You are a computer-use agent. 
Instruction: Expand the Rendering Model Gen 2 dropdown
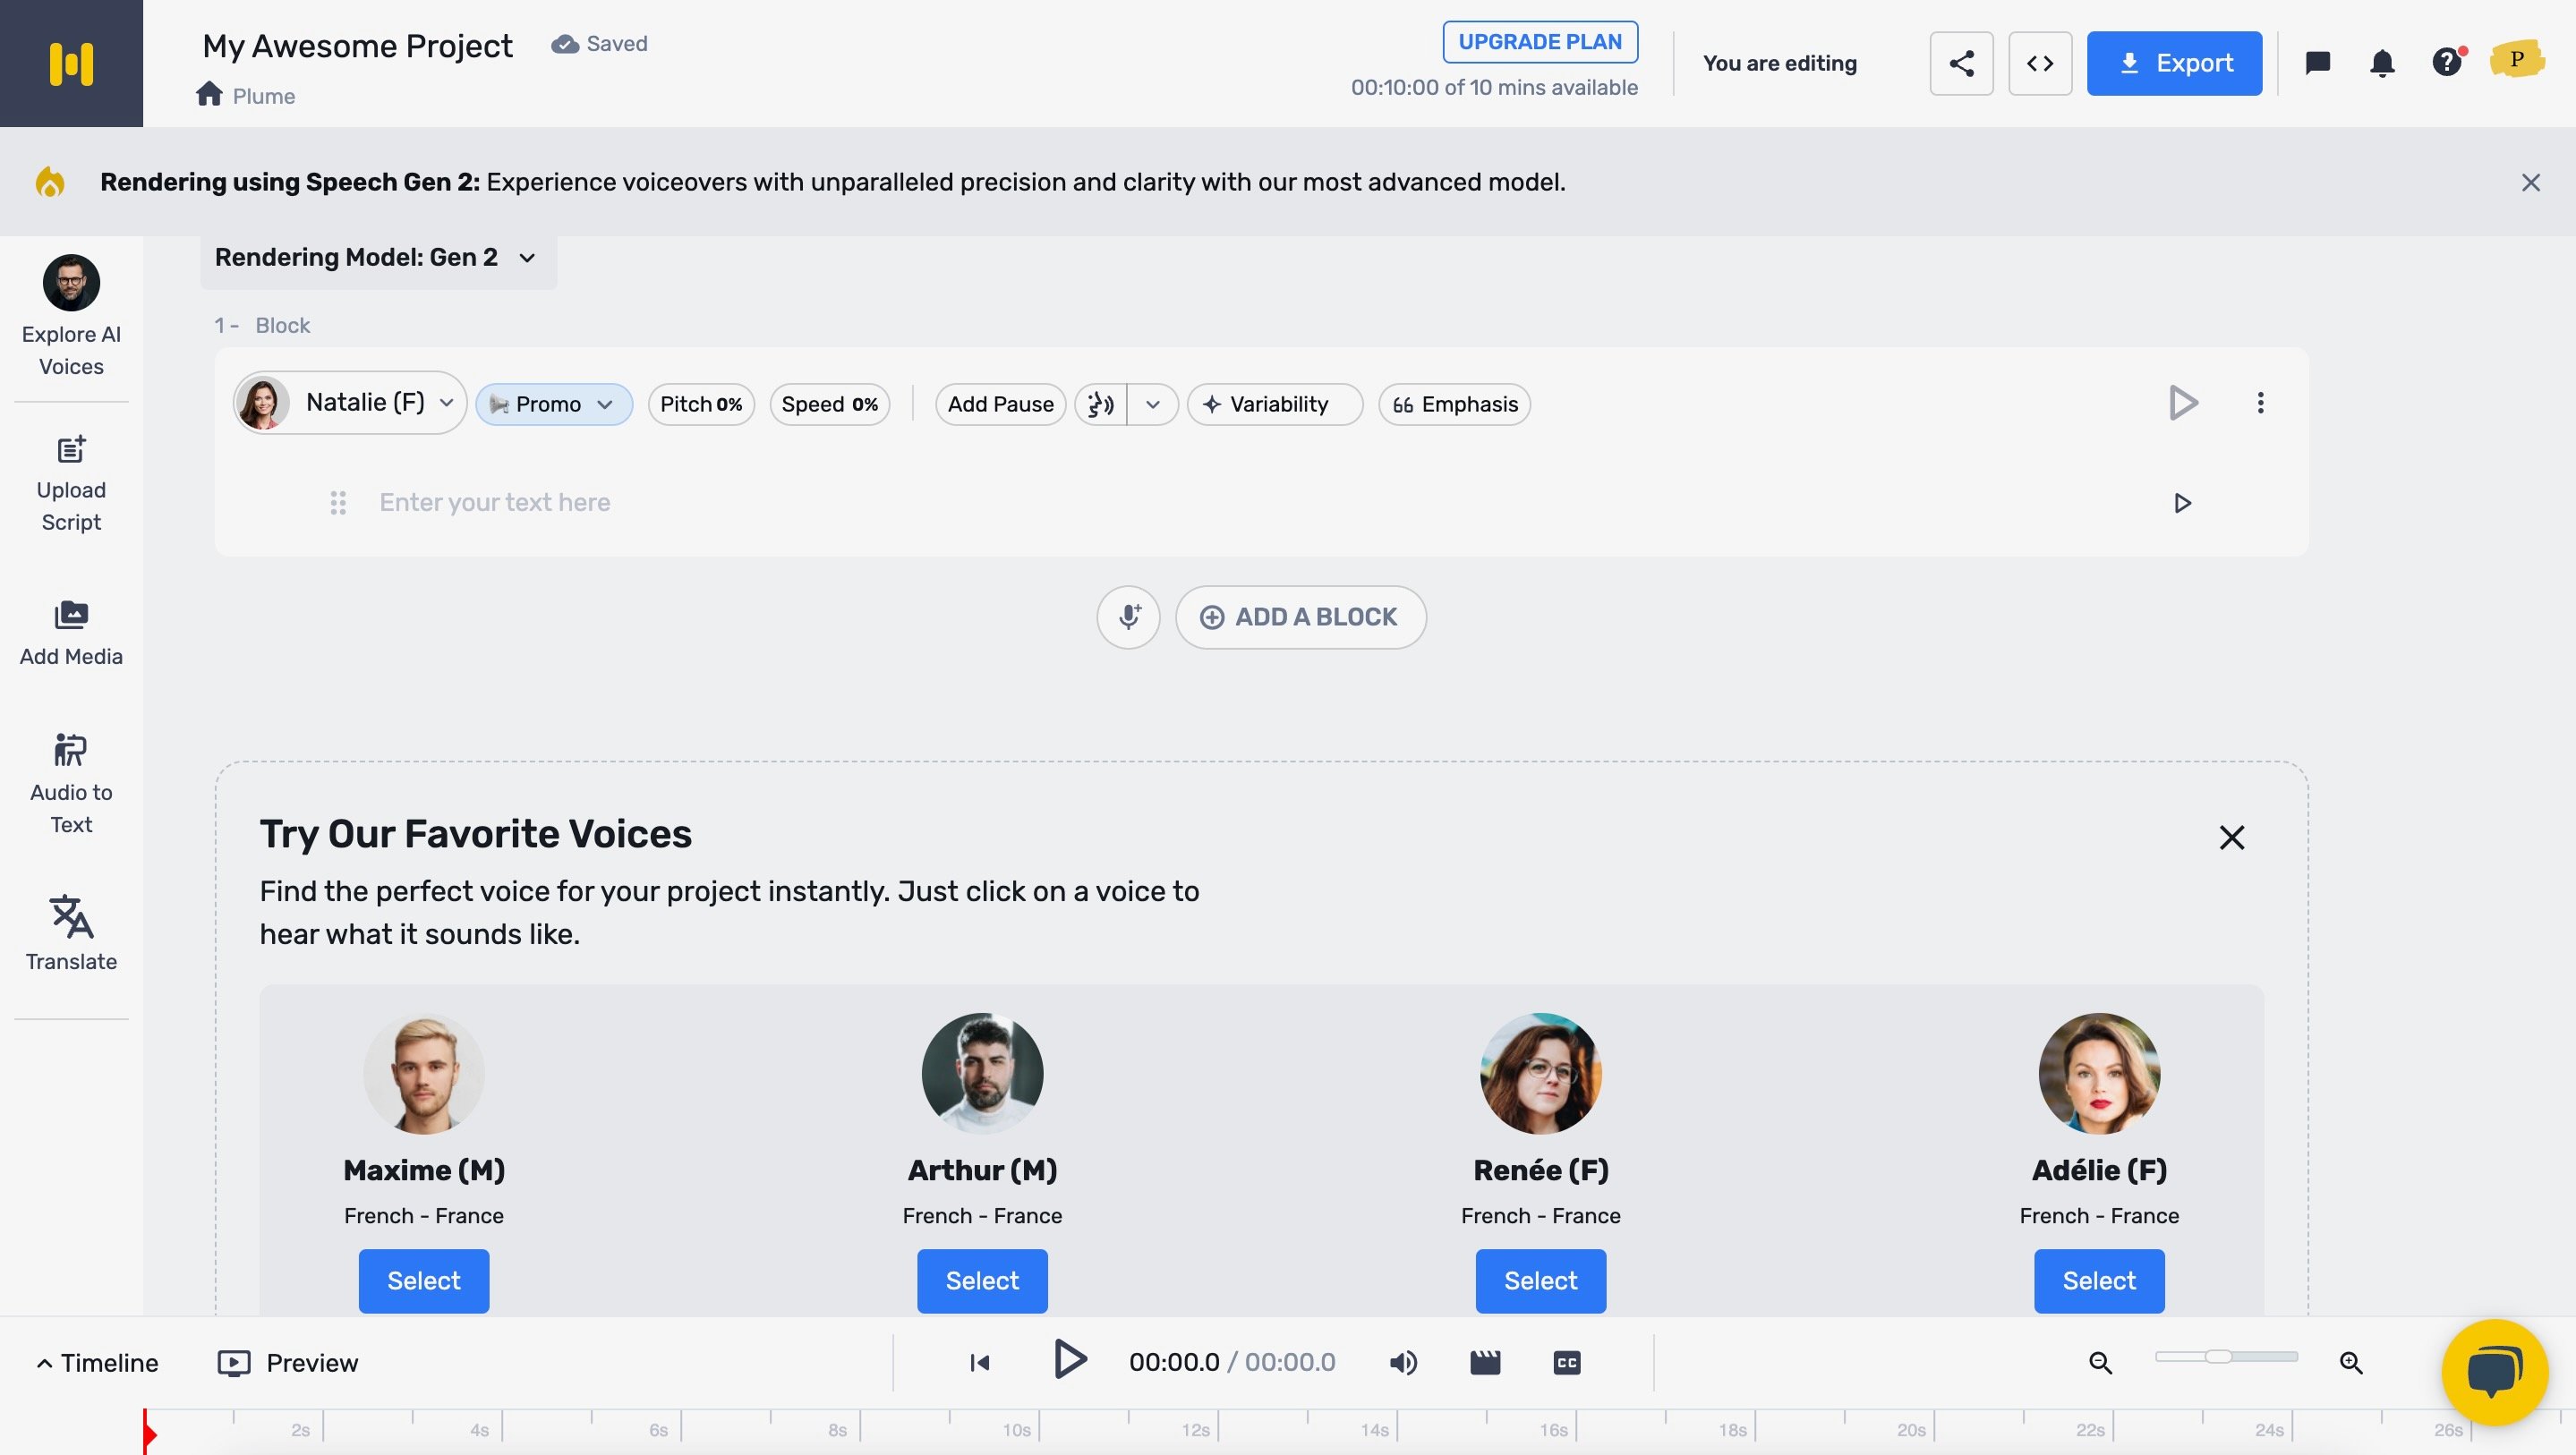tap(378, 257)
